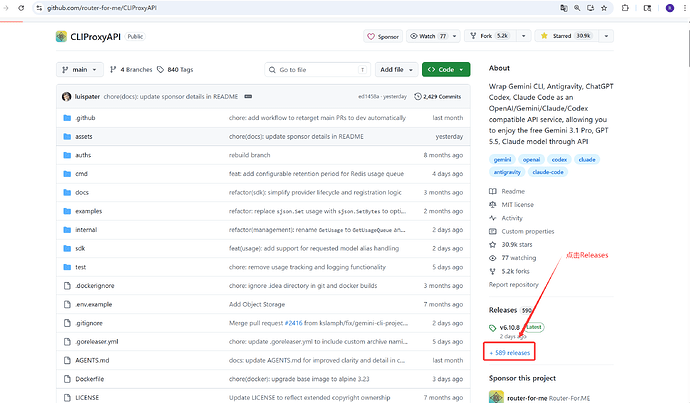Open the cmd folder
The width and height of the screenshot is (690, 403).
[x=81, y=174]
